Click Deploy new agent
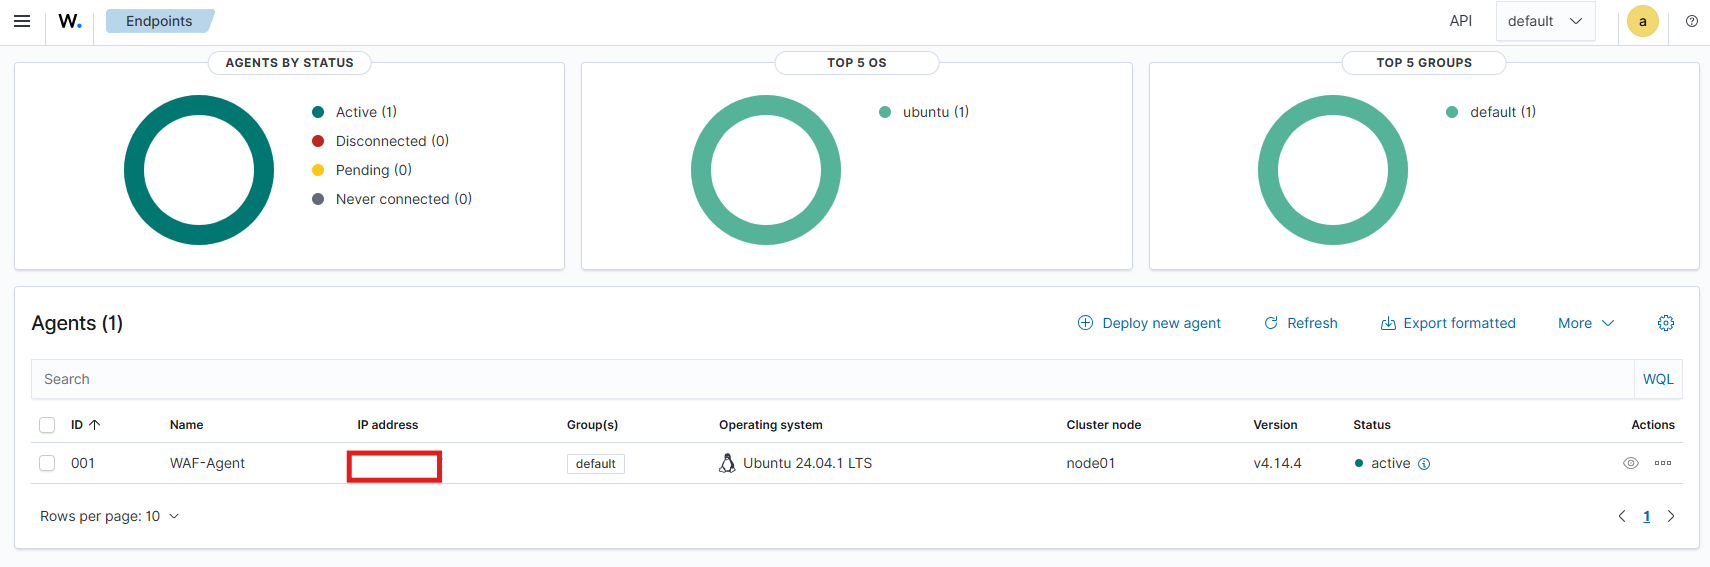The width and height of the screenshot is (1710, 567). (x=1149, y=323)
